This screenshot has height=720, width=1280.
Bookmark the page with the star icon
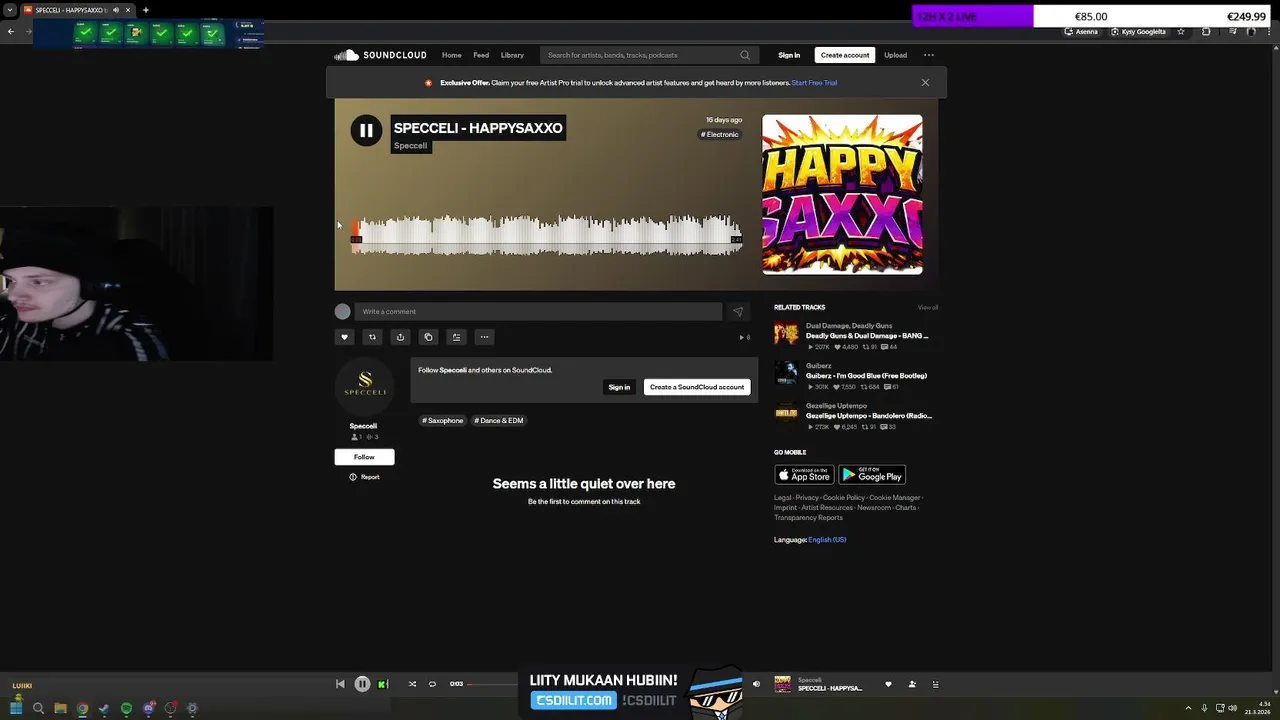pos(1181,31)
